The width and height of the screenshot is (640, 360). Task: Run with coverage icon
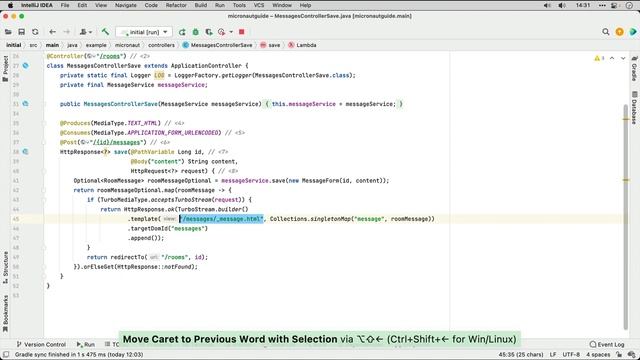[209, 32]
